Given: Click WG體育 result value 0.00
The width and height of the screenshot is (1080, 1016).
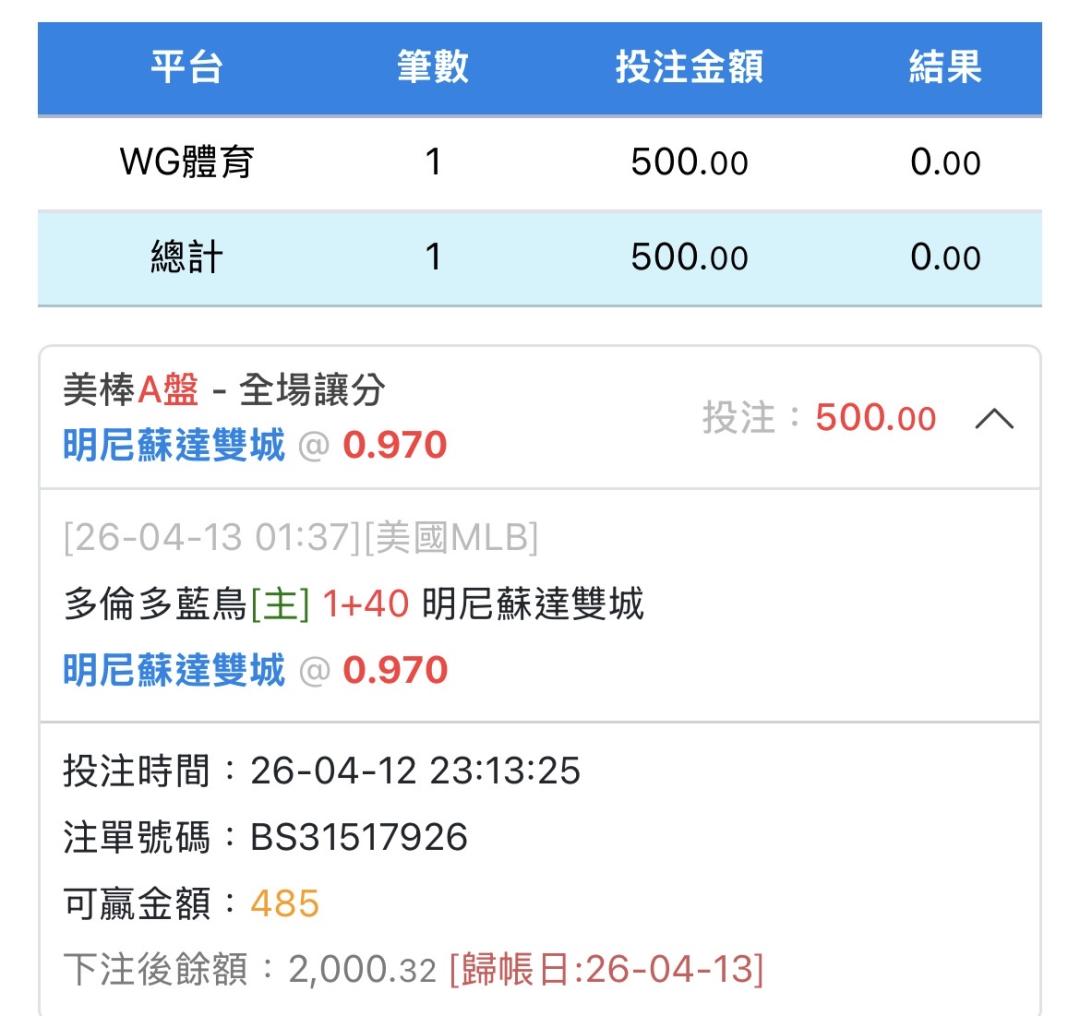Looking at the screenshot, I should 945,162.
